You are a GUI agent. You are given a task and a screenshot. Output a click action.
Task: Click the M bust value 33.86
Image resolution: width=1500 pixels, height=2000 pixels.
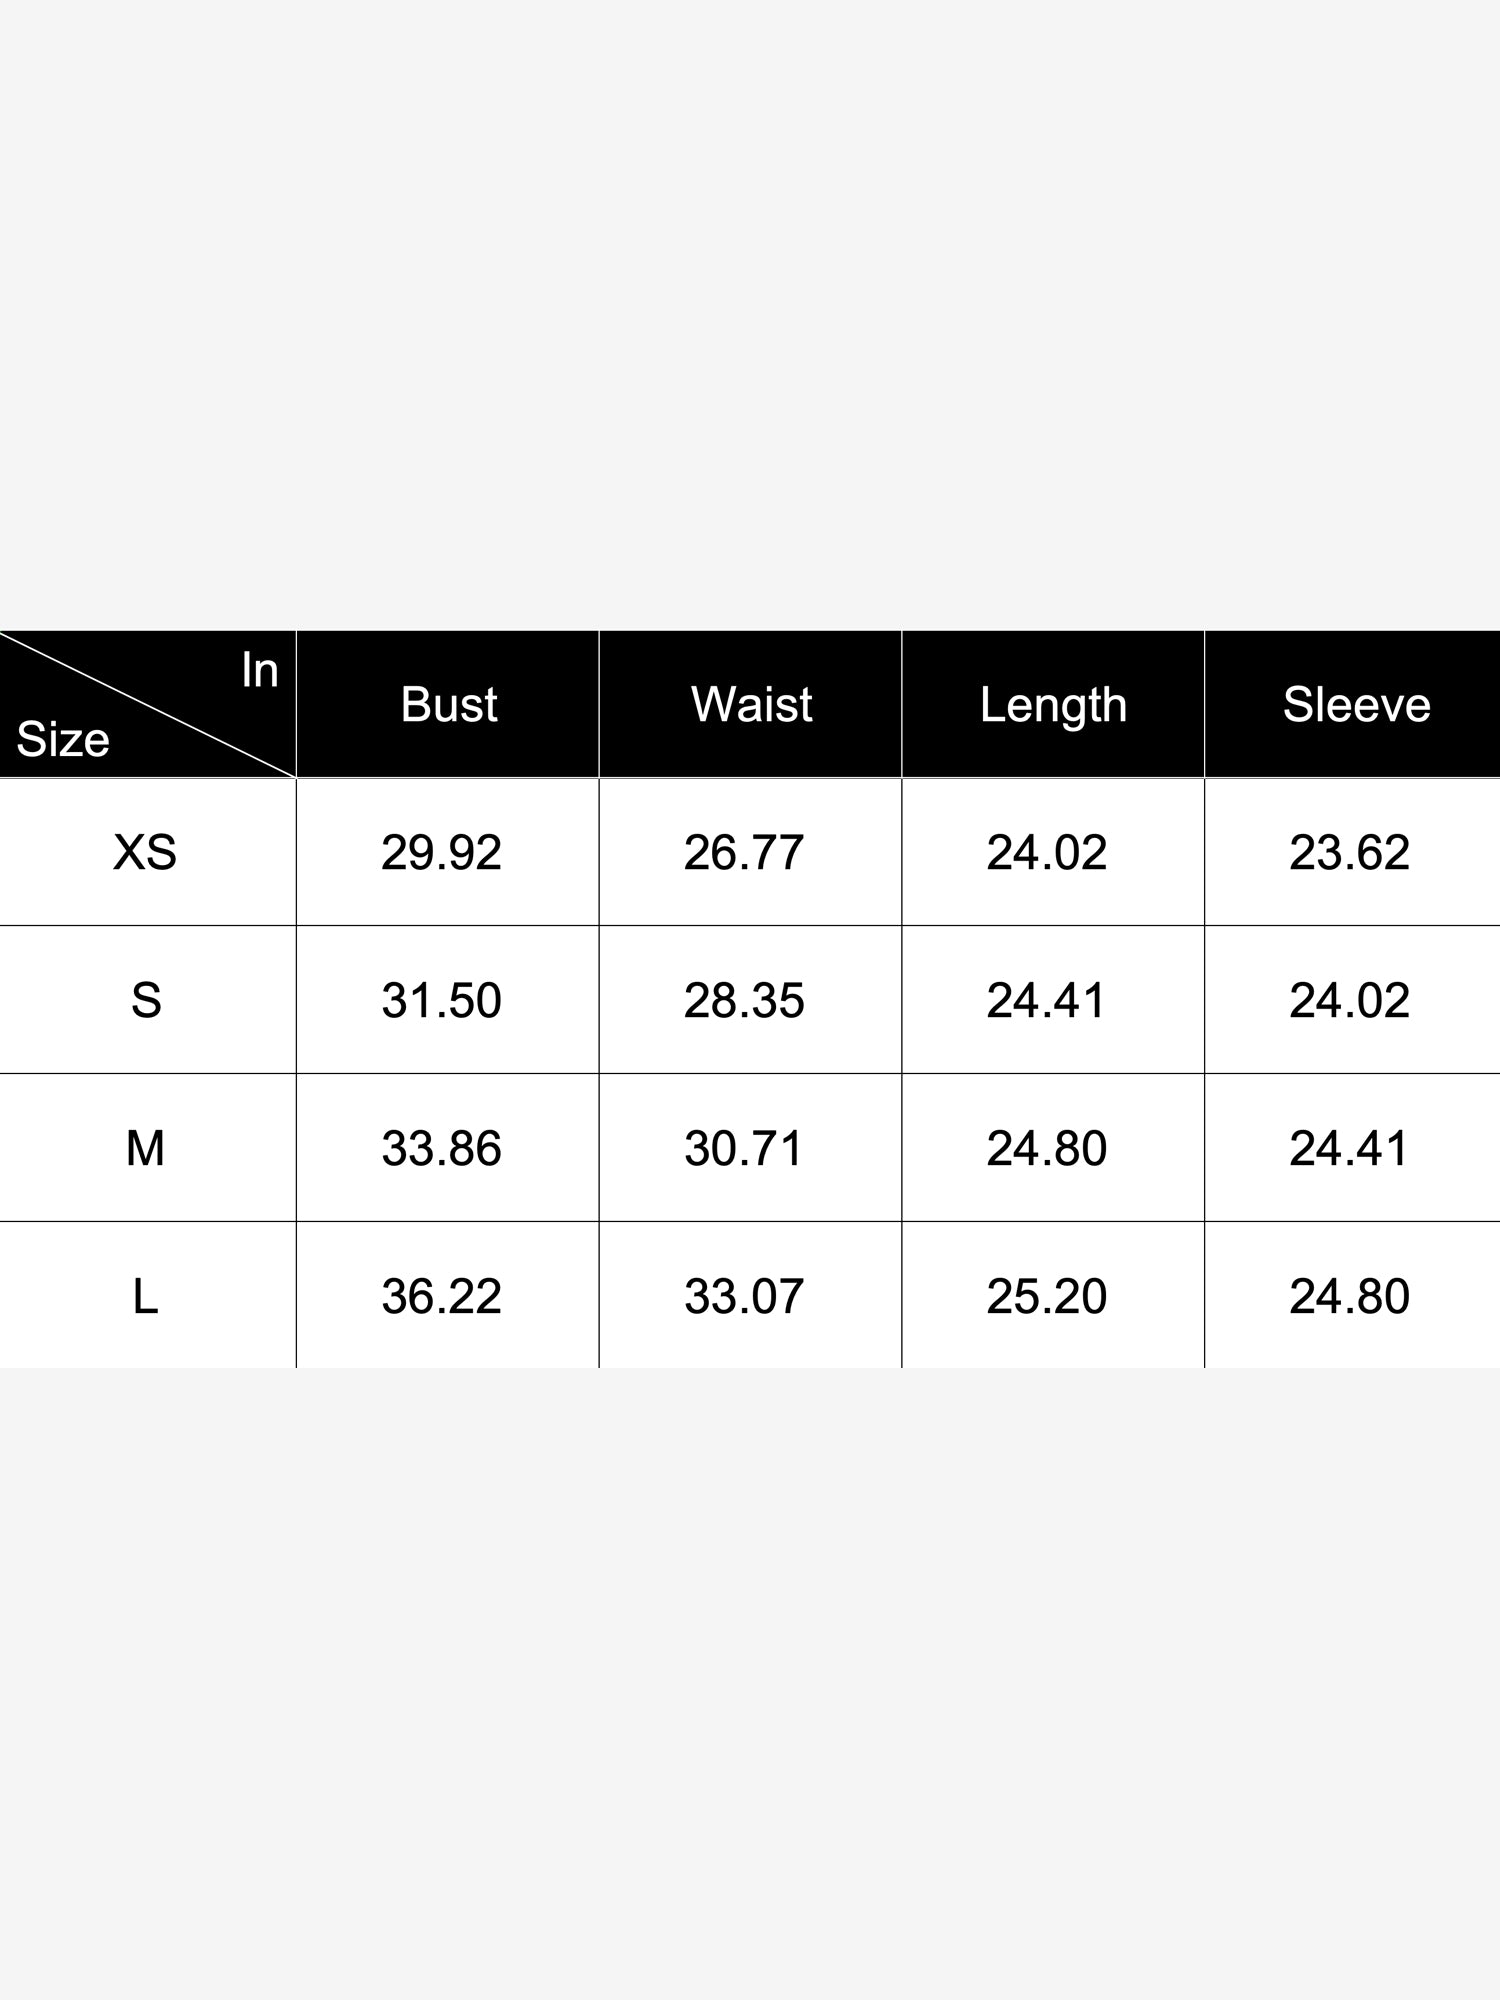[x=441, y=1149]
